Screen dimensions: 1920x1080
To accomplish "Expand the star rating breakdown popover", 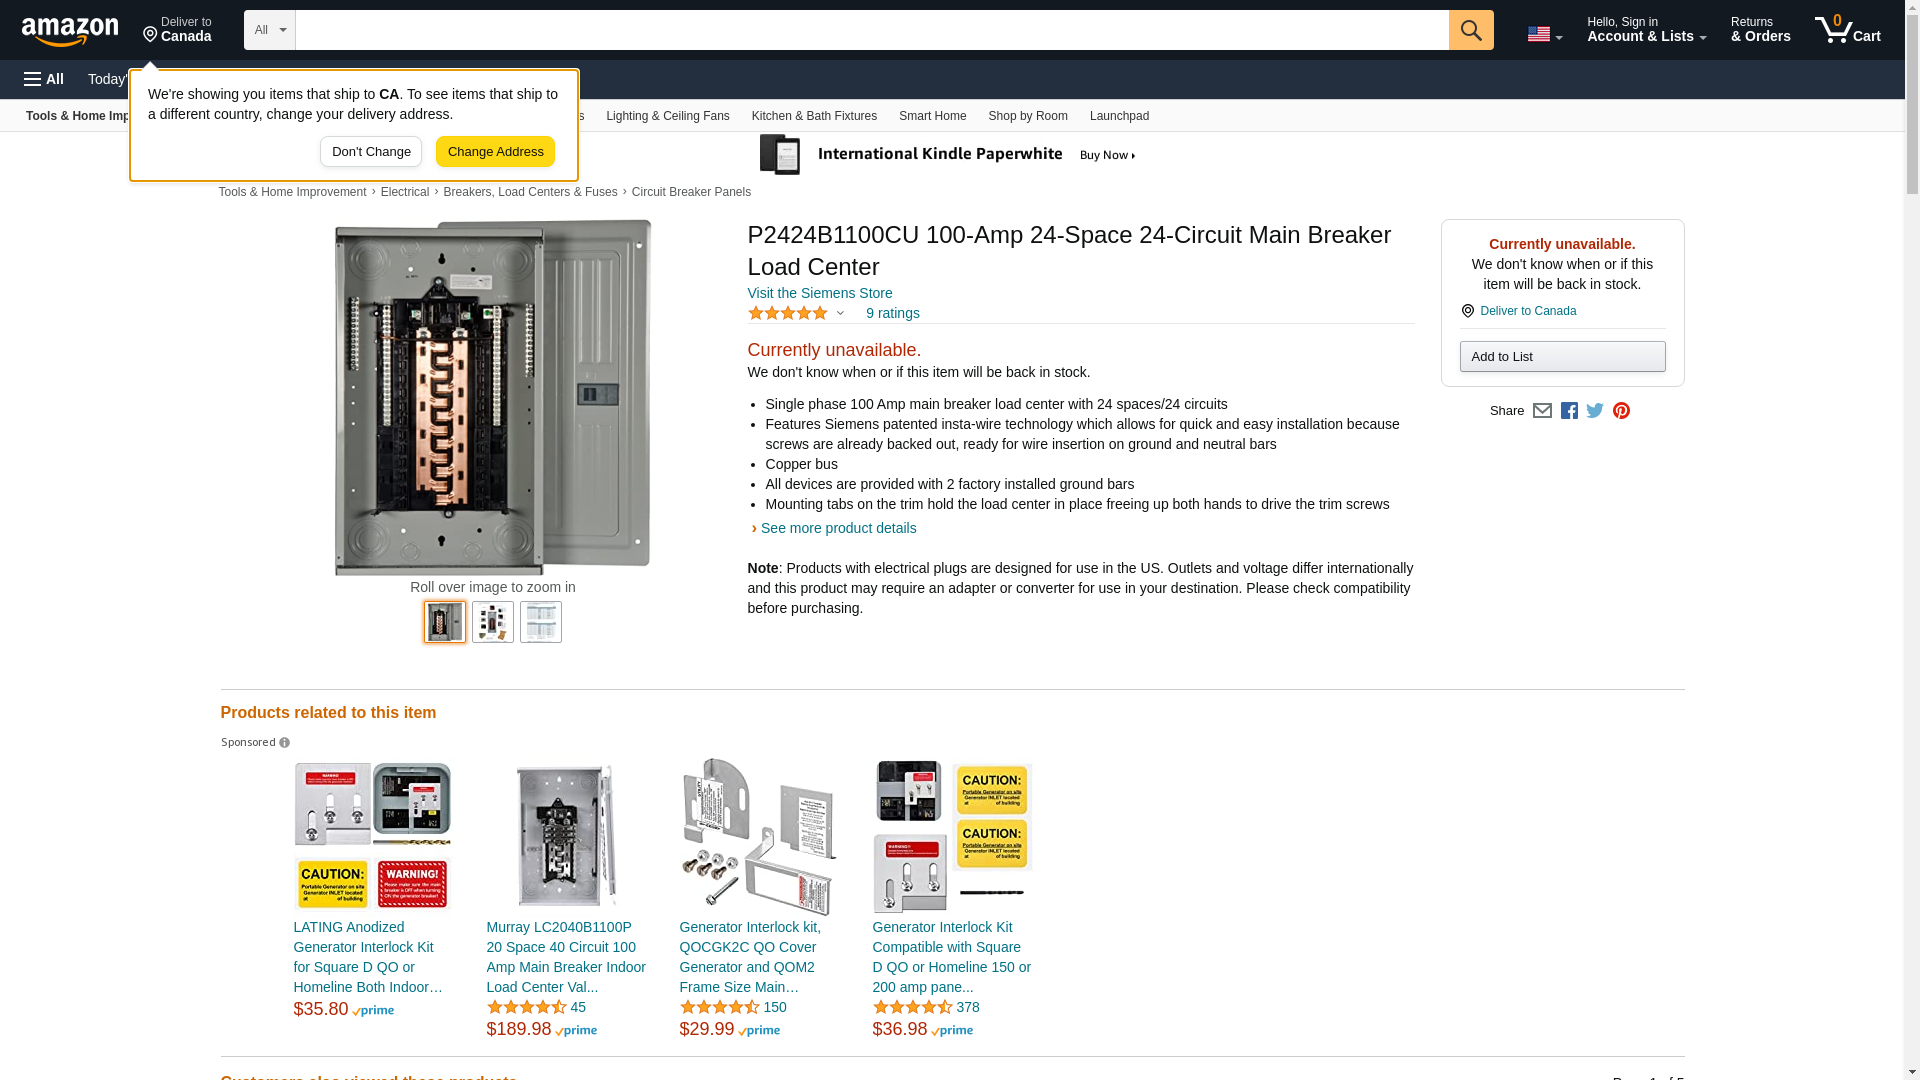I will (x=840, y=314).
